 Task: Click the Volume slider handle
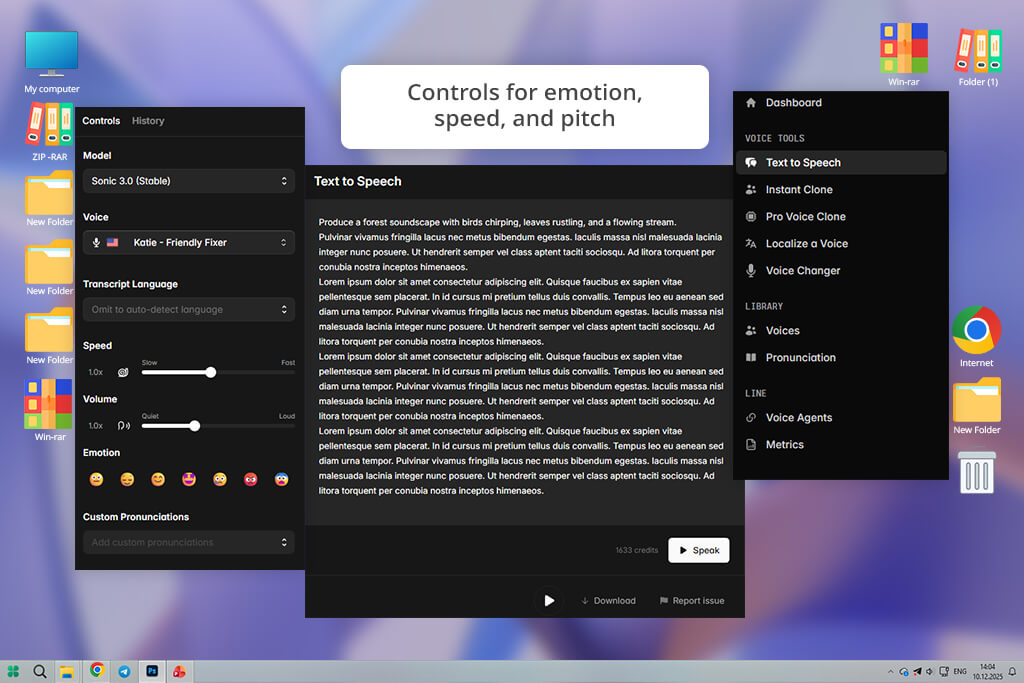(x=195, y=426)
